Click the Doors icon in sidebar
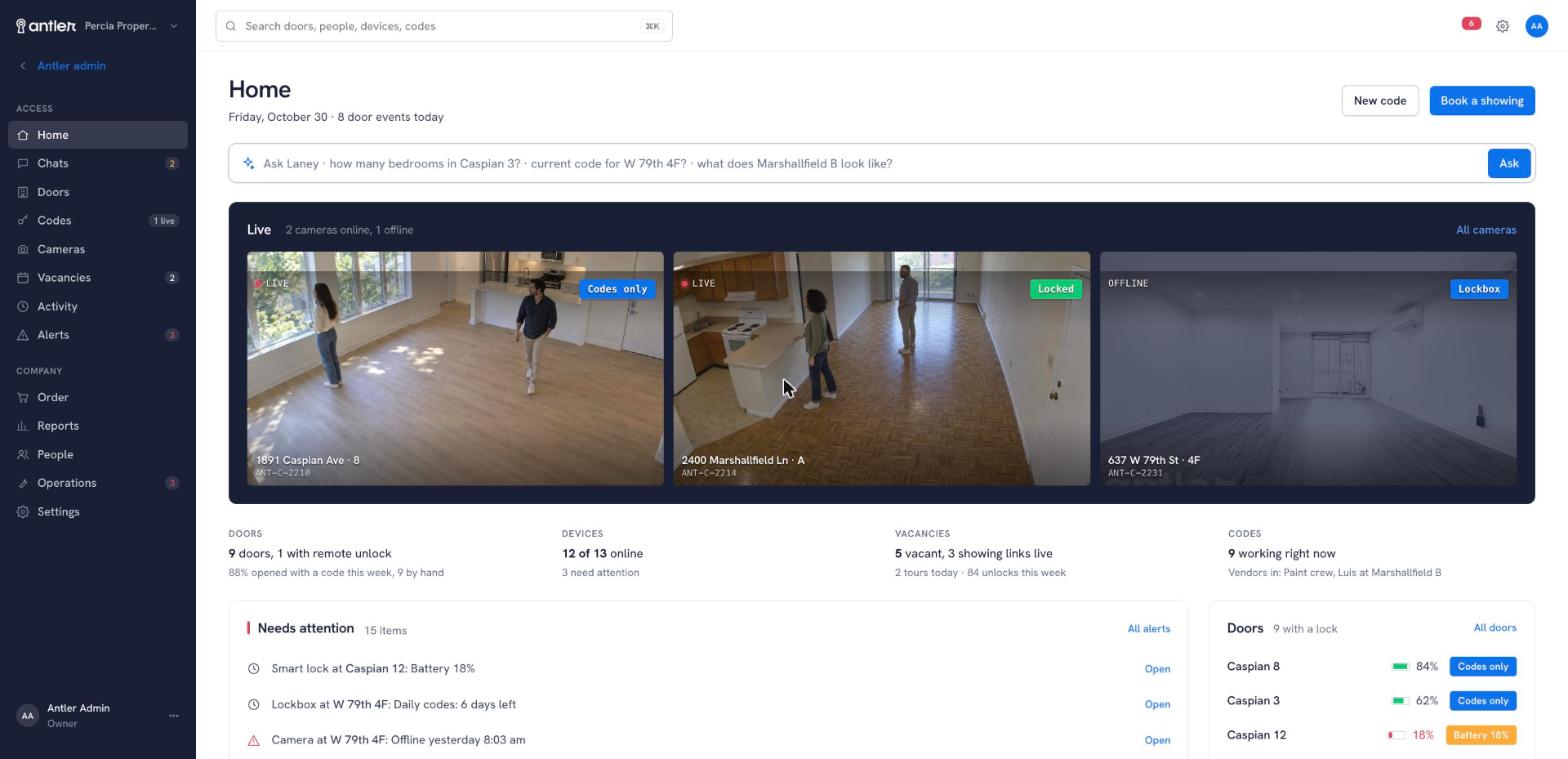The image size is (1568, 759). 23,192
